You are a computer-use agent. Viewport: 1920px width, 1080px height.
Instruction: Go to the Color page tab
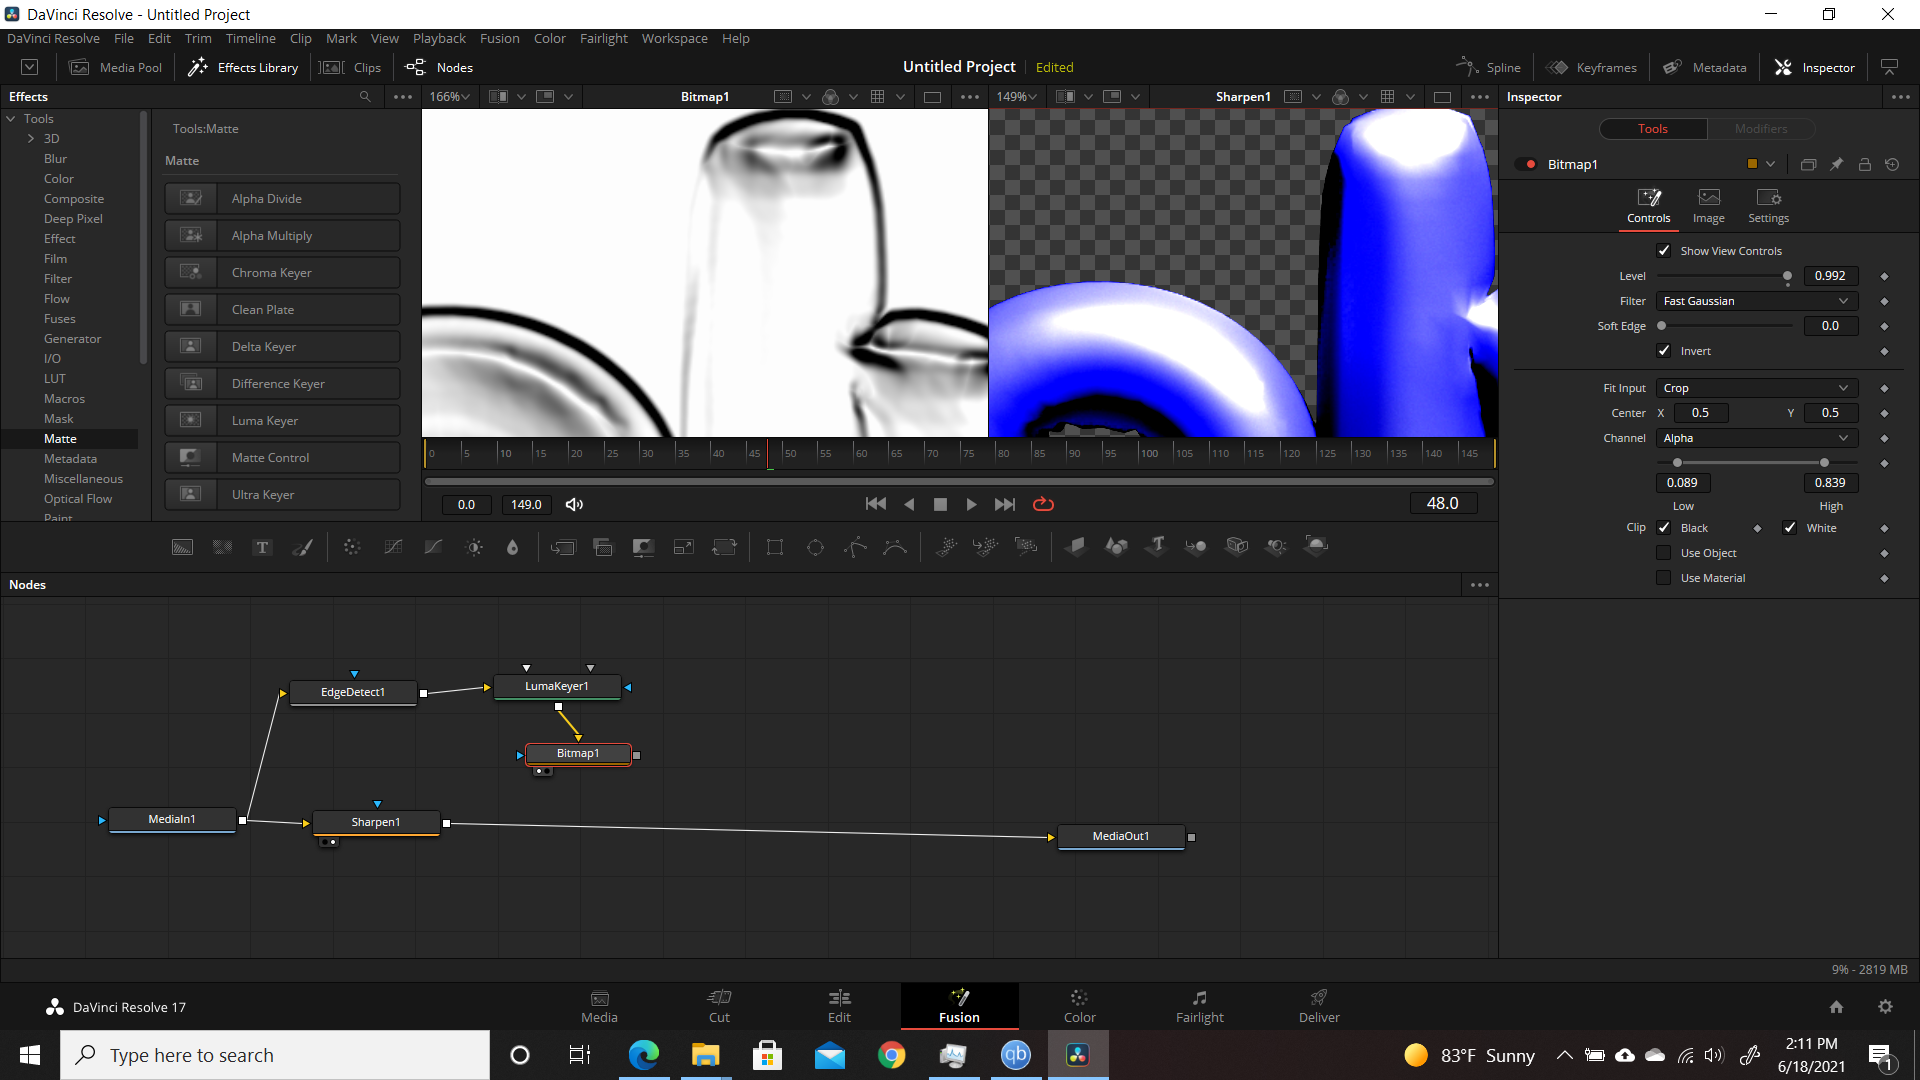point(1079,1006)
